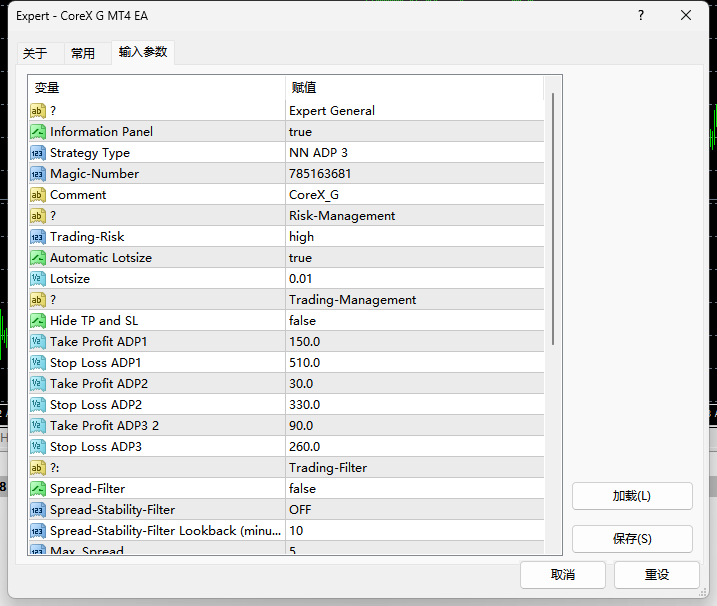Click the boolean icon beside Hide TP and SL
This screenshot has height=606, width=717.
[38, 321]
